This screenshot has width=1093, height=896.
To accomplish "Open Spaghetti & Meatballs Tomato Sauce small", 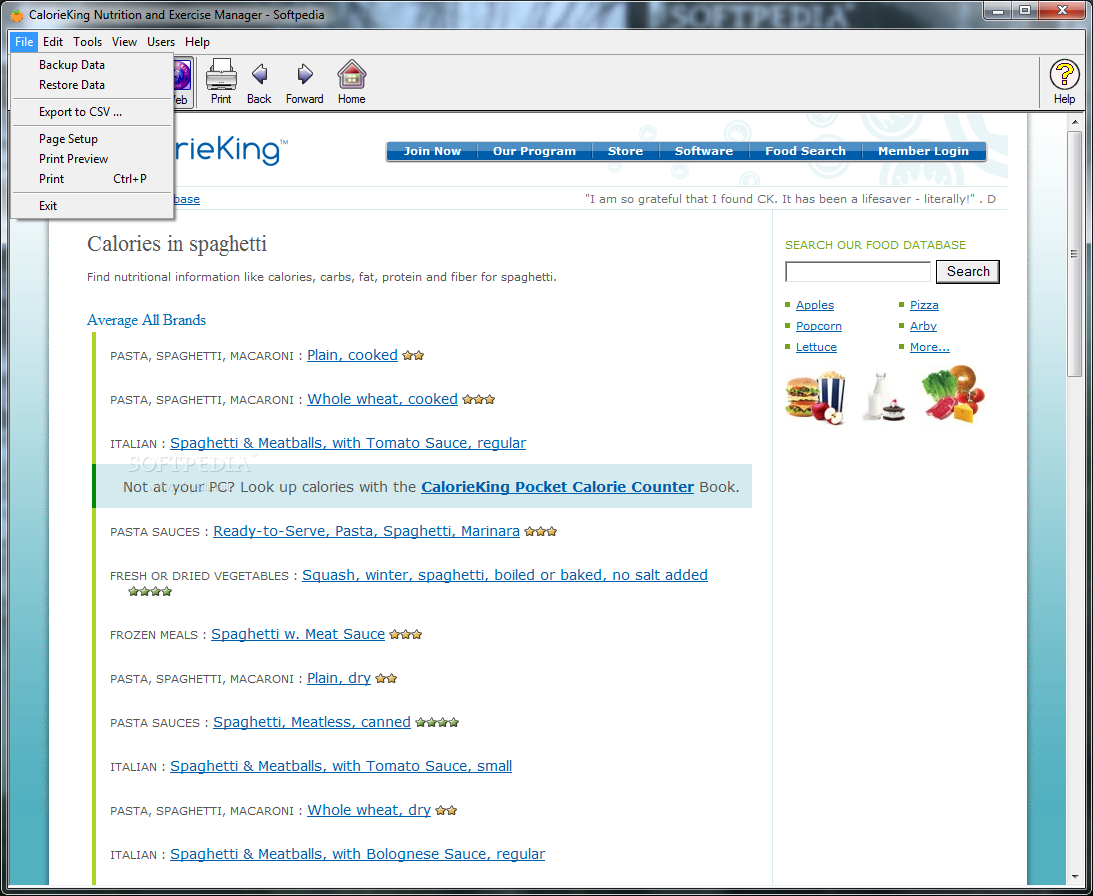I will coord(341,766).
